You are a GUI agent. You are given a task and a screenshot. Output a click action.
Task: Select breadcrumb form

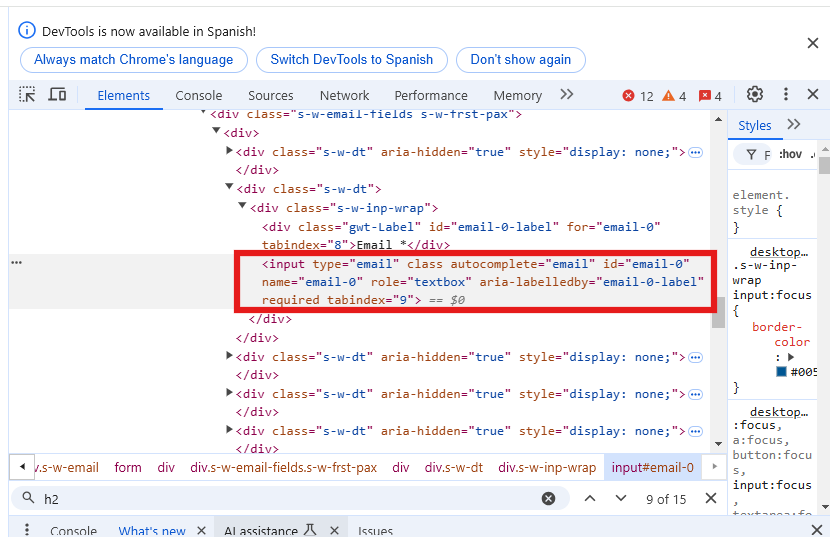coord(128,468)
